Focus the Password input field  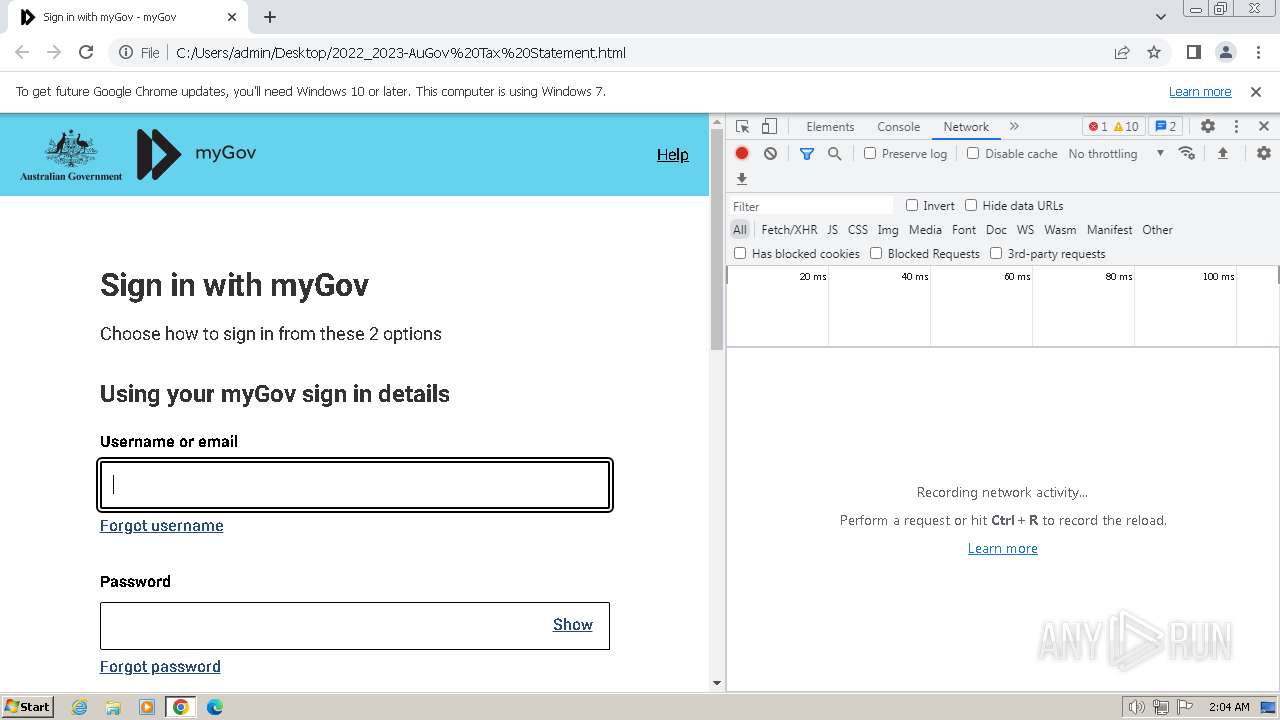click(x=355, y=626)
